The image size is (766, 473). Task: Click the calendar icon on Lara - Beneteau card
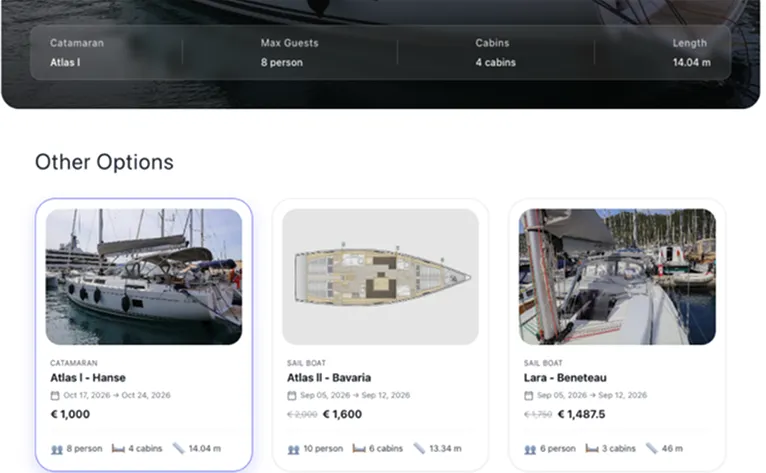[x=529, y=395]
